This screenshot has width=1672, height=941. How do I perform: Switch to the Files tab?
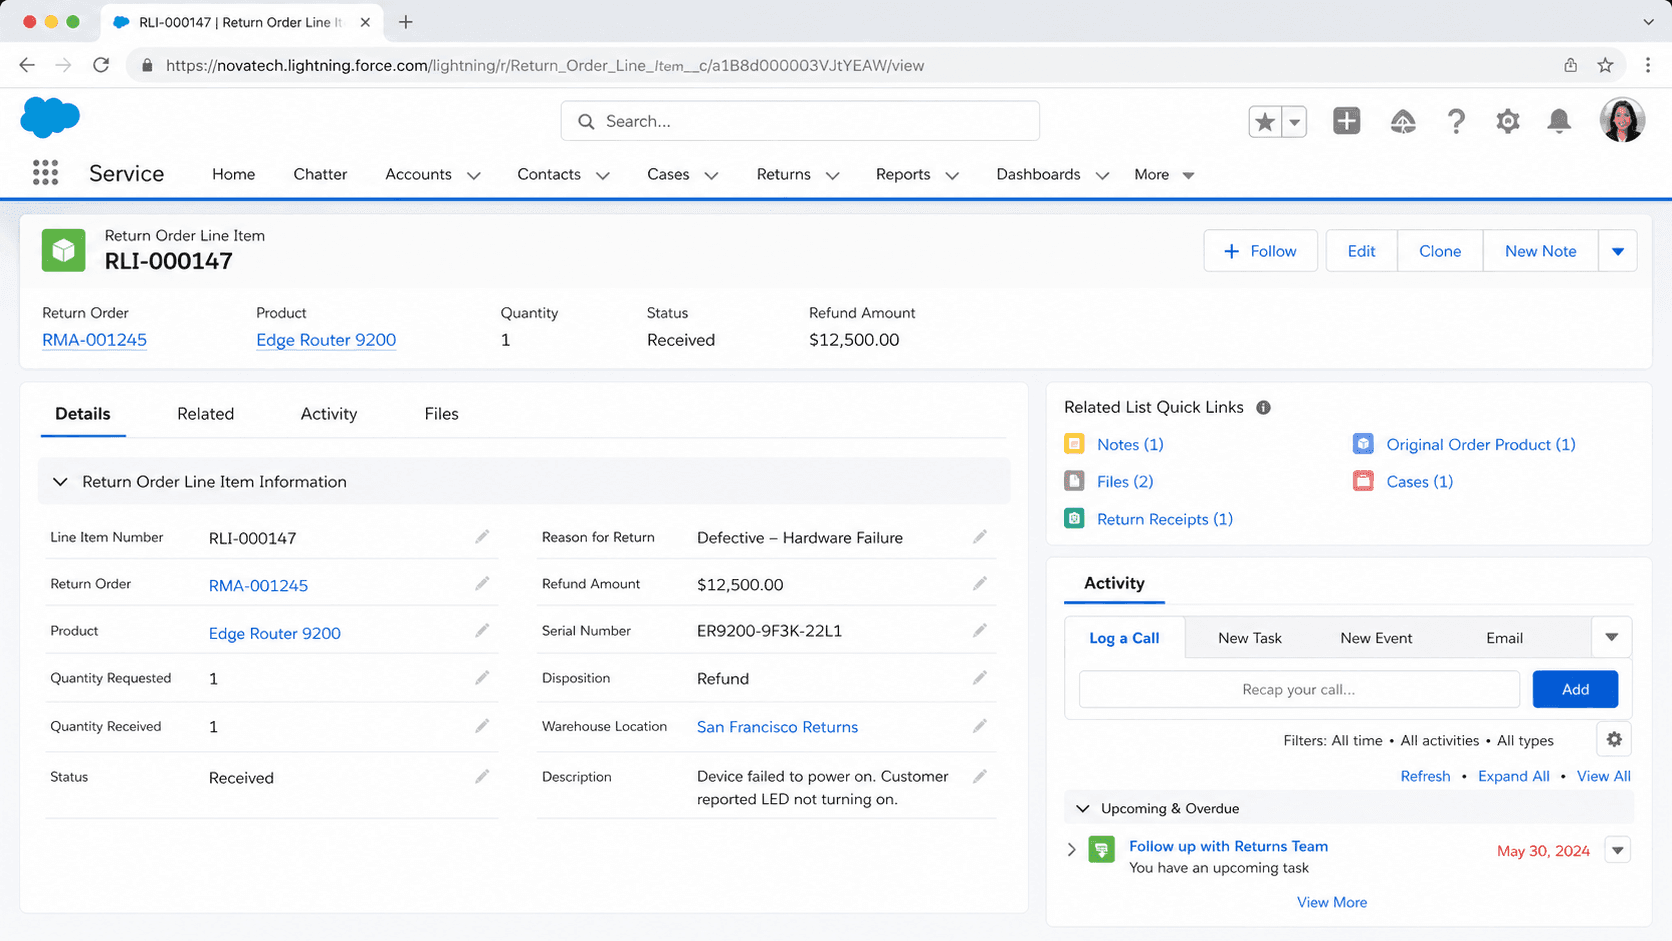[441, 414]
